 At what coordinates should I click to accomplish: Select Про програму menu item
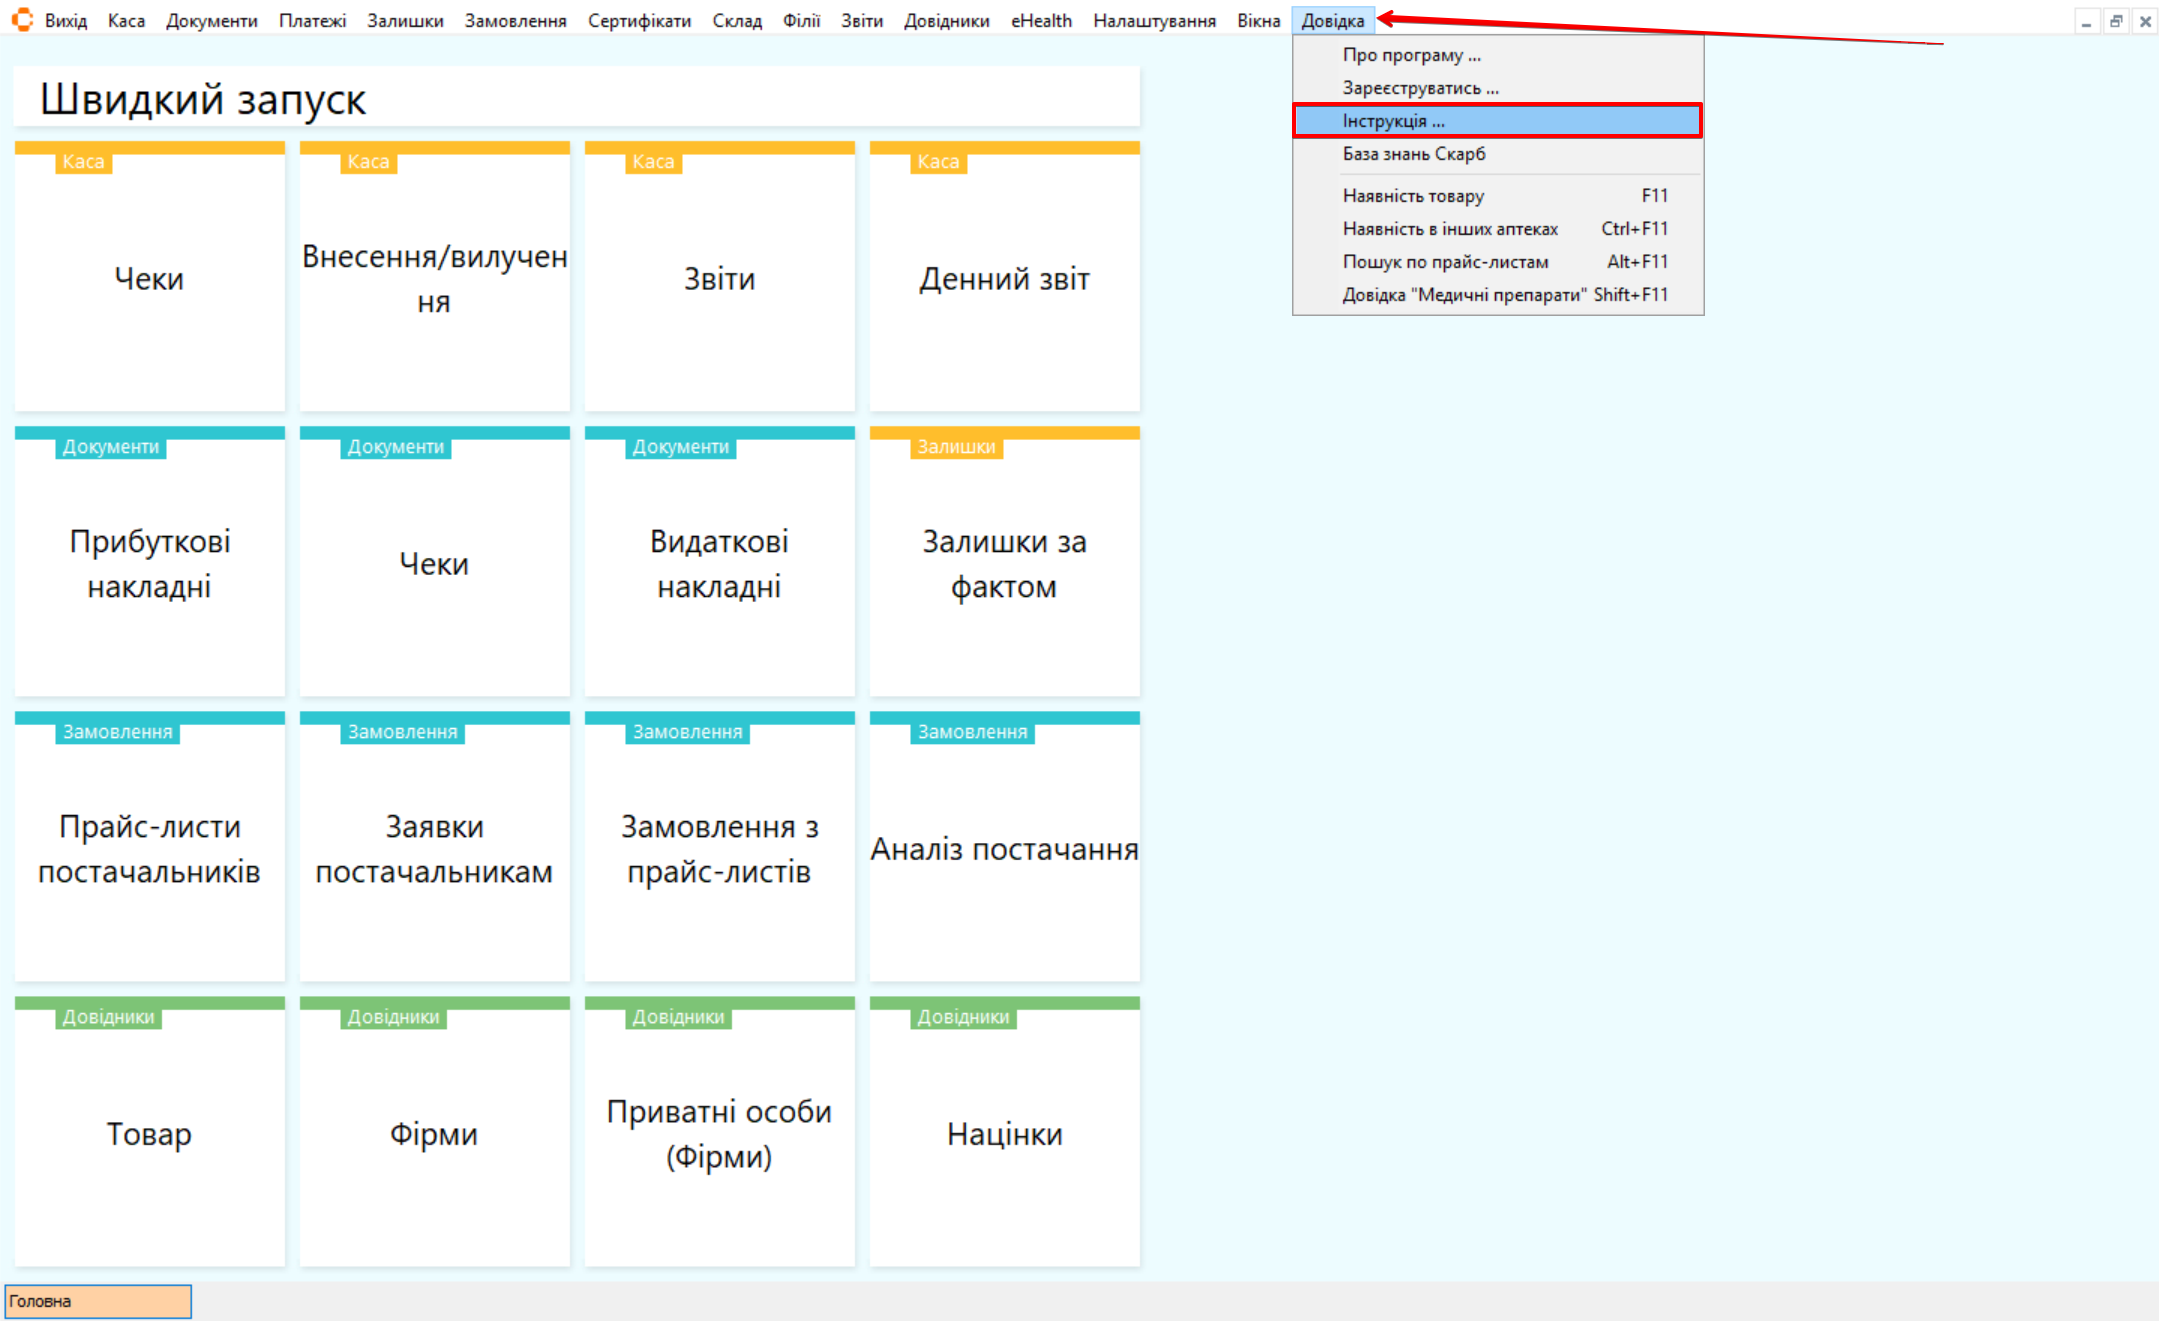coord(1411,55)
